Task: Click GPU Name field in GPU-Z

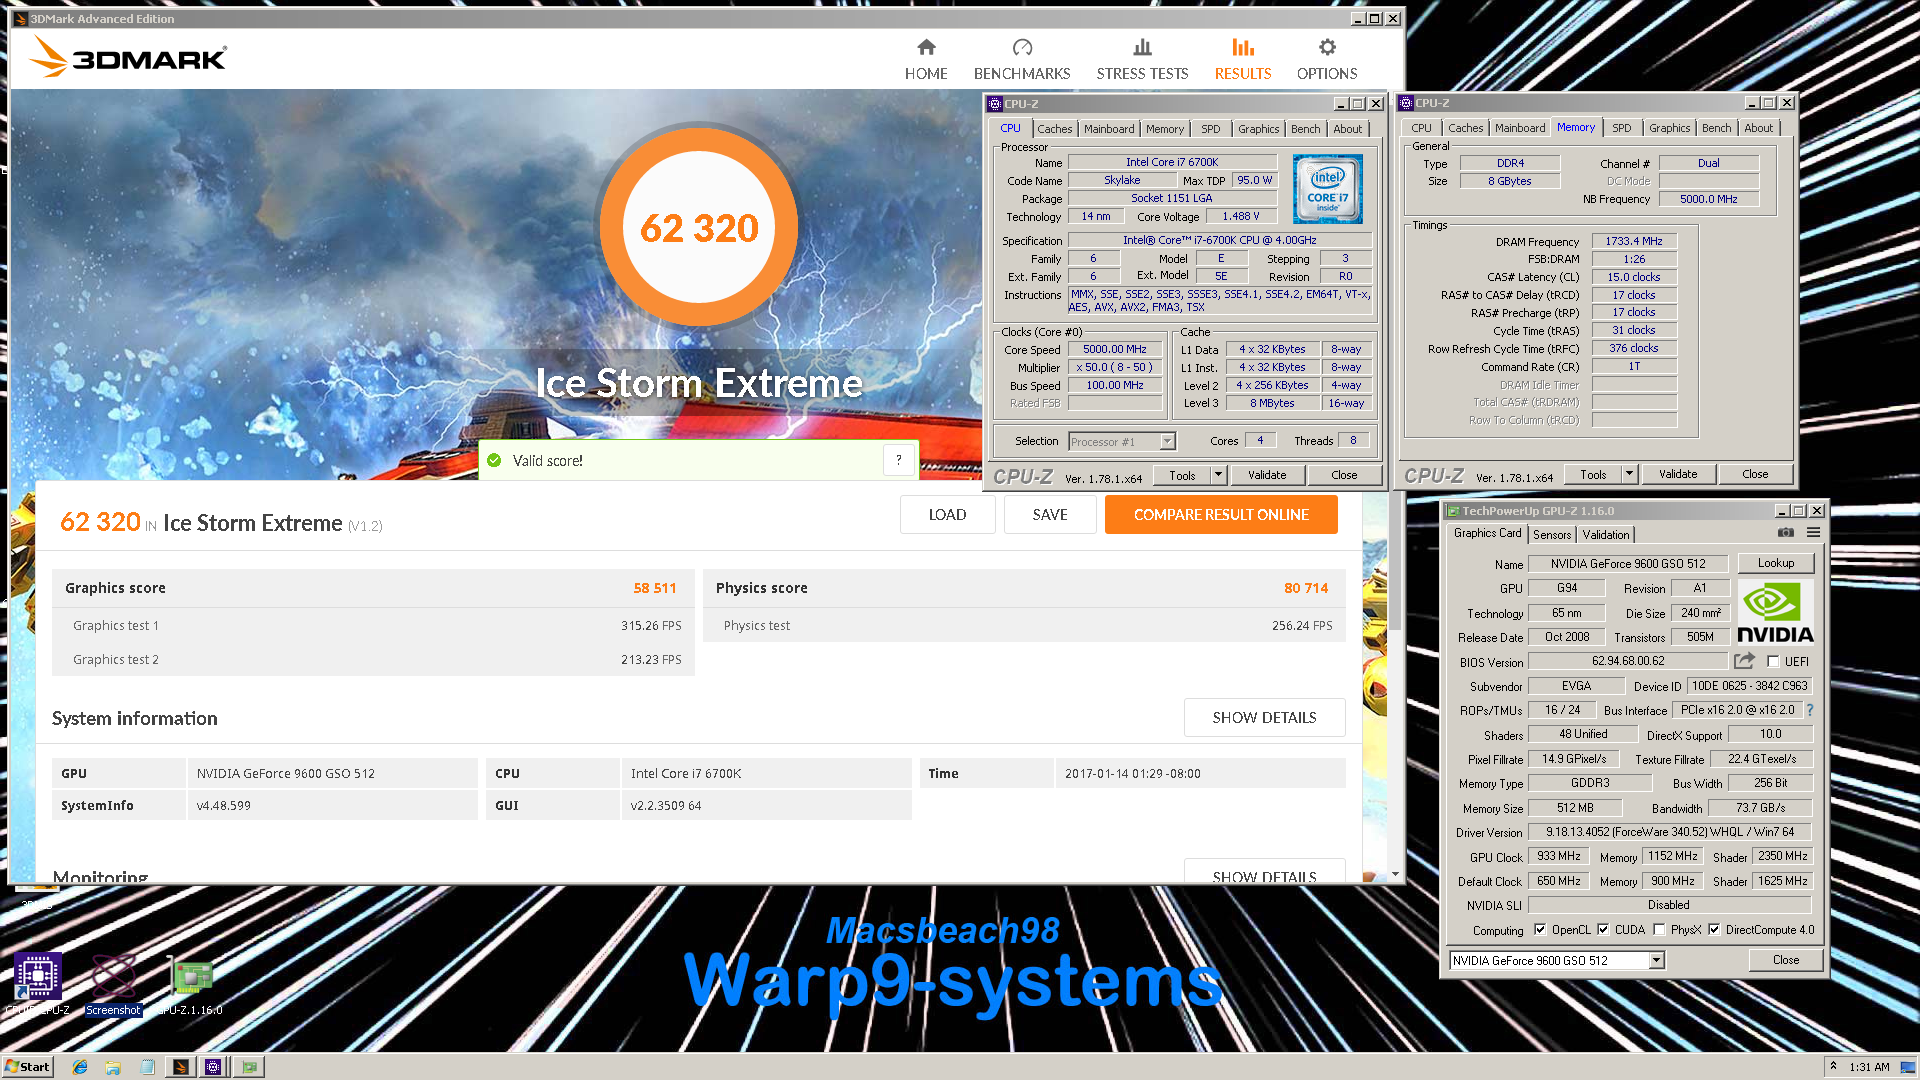Action: point(1628,563)
